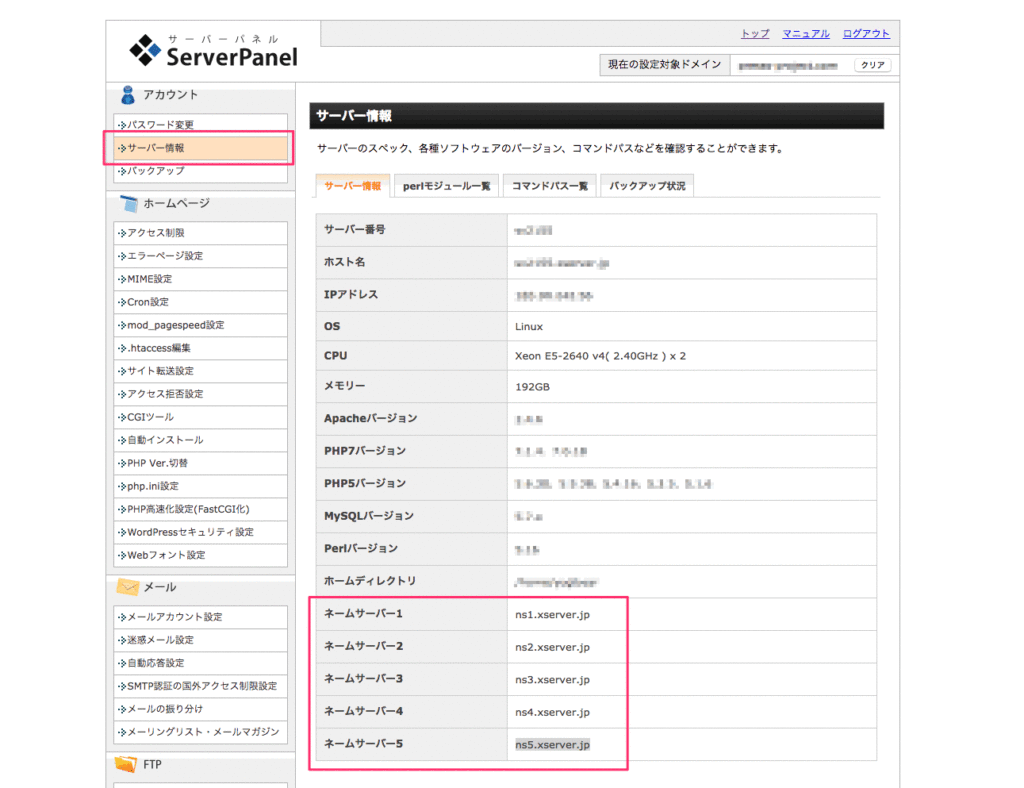1024x788 pixels.
Task: Open アクセス拒否設定
Action: tap(200, 394)
